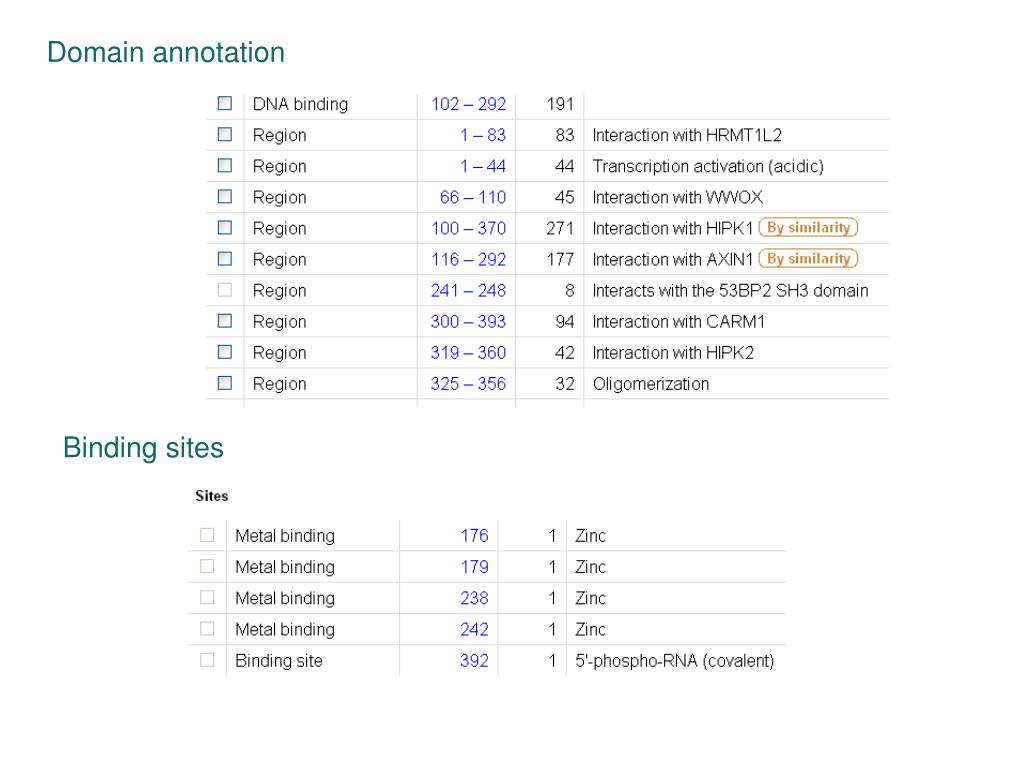Click the 'Binding sites' heading
The image size is (1024, 768).
pyautogui.click(x=143, y=448)
